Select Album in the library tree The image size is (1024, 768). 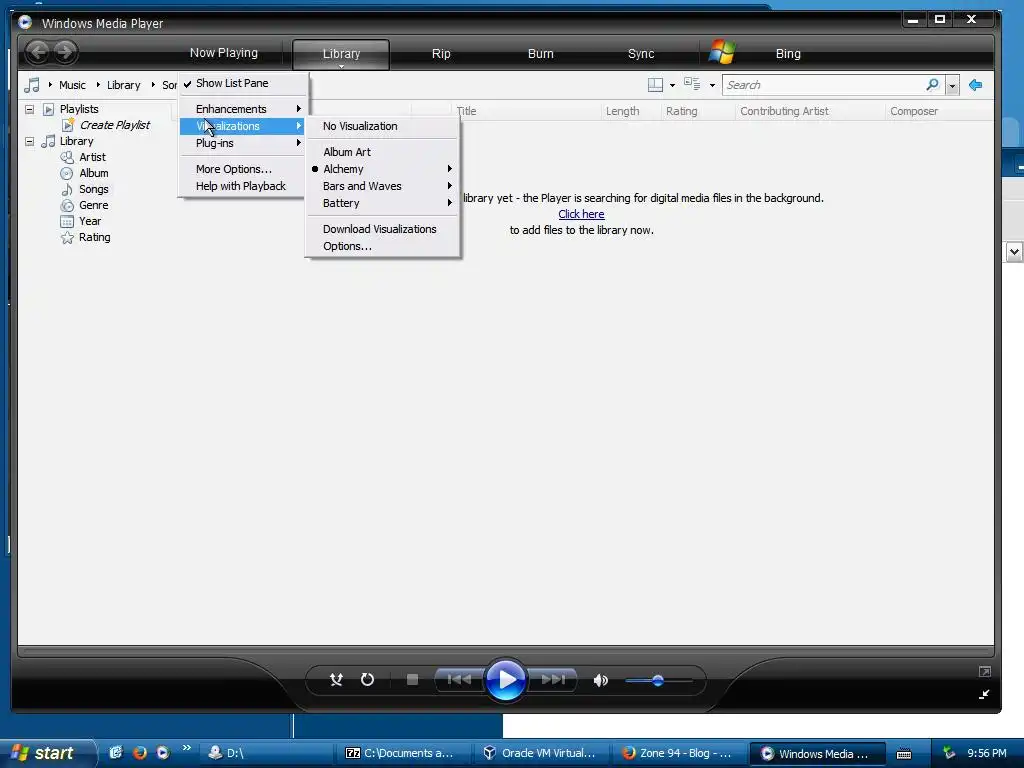point(93,173)
